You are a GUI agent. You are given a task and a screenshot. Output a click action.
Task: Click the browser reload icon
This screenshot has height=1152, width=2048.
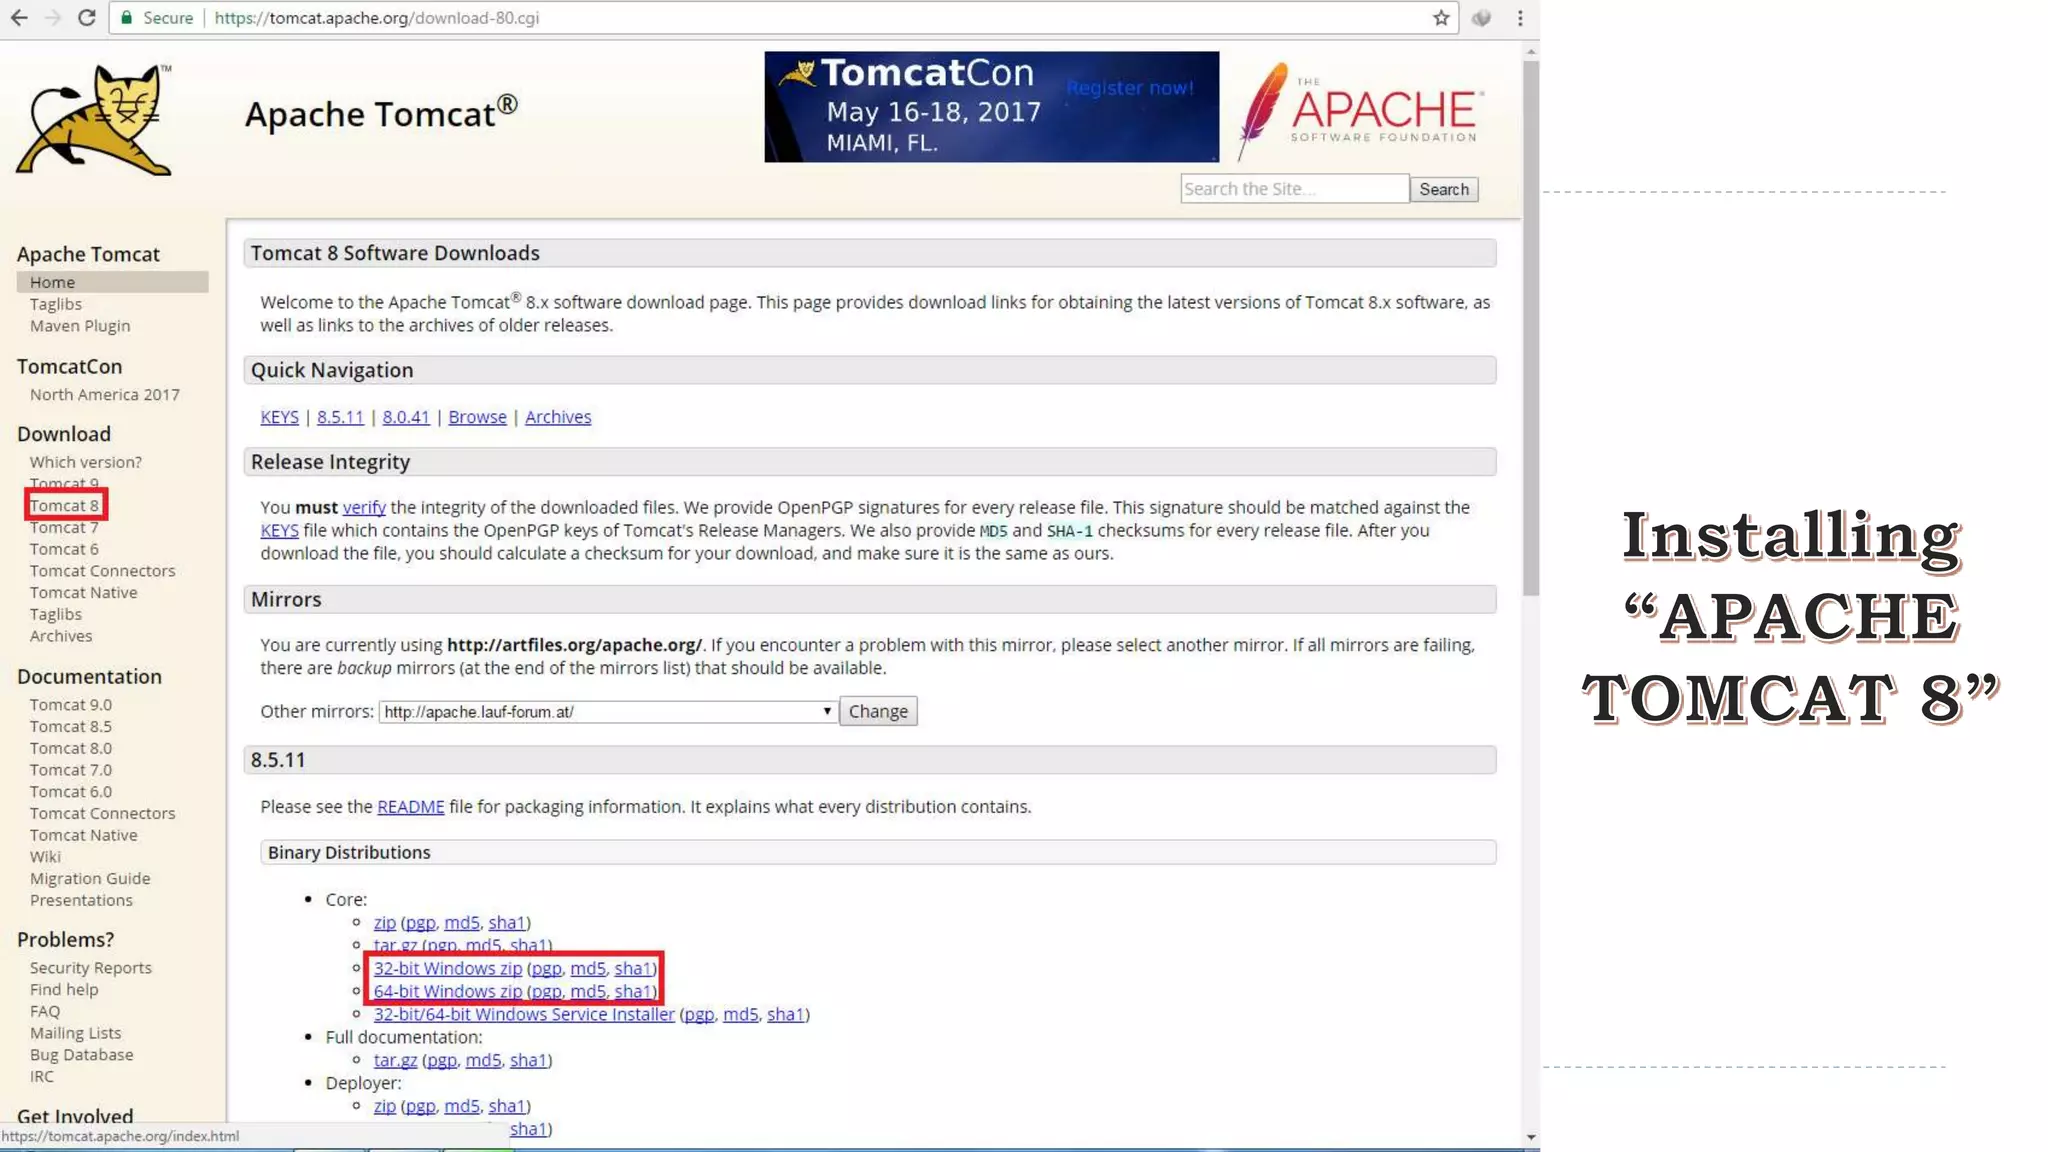coord(87,18)
